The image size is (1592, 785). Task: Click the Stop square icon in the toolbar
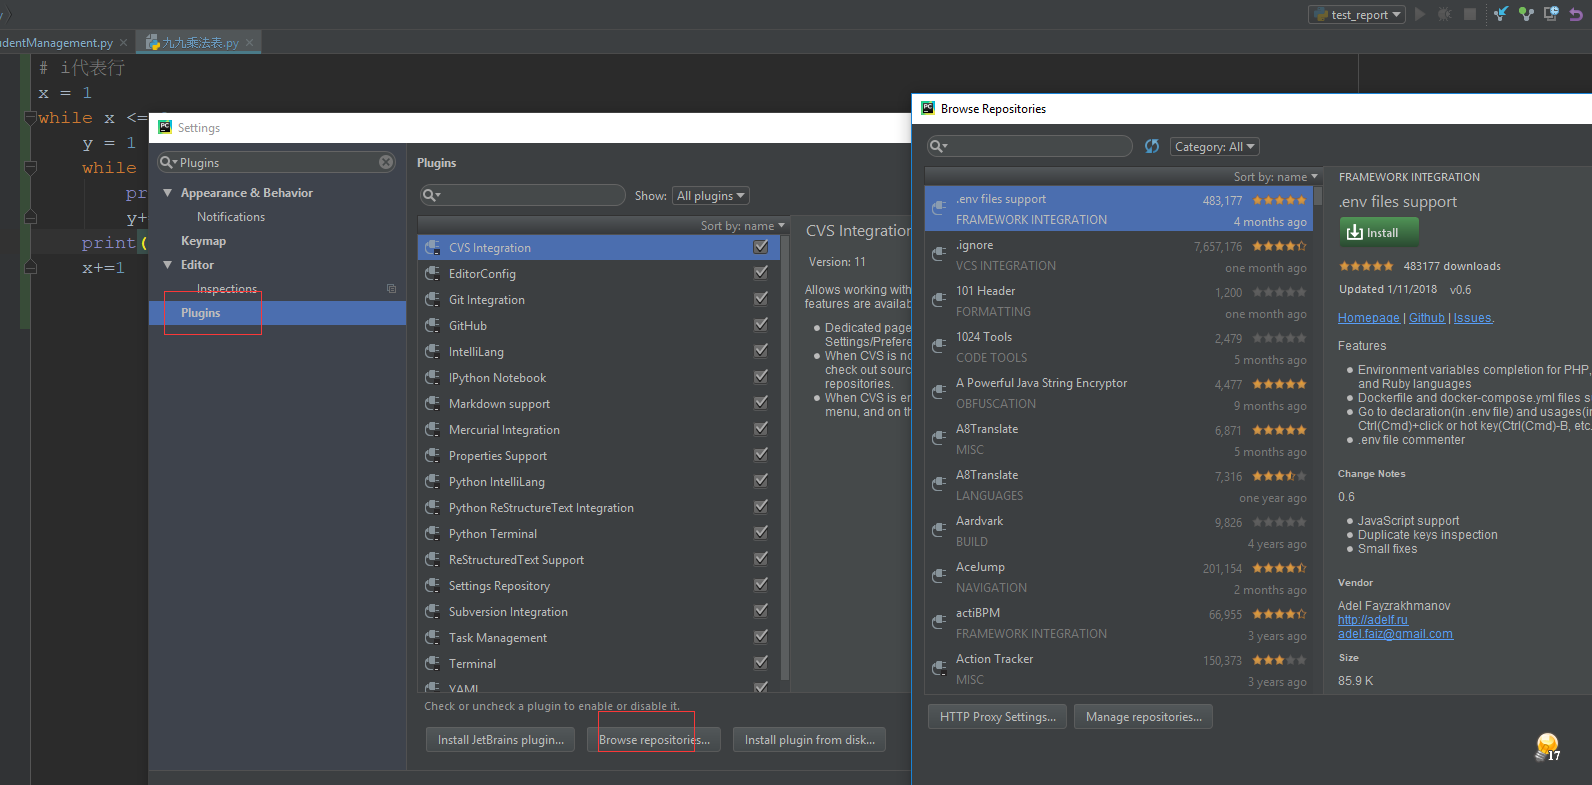1470,14
